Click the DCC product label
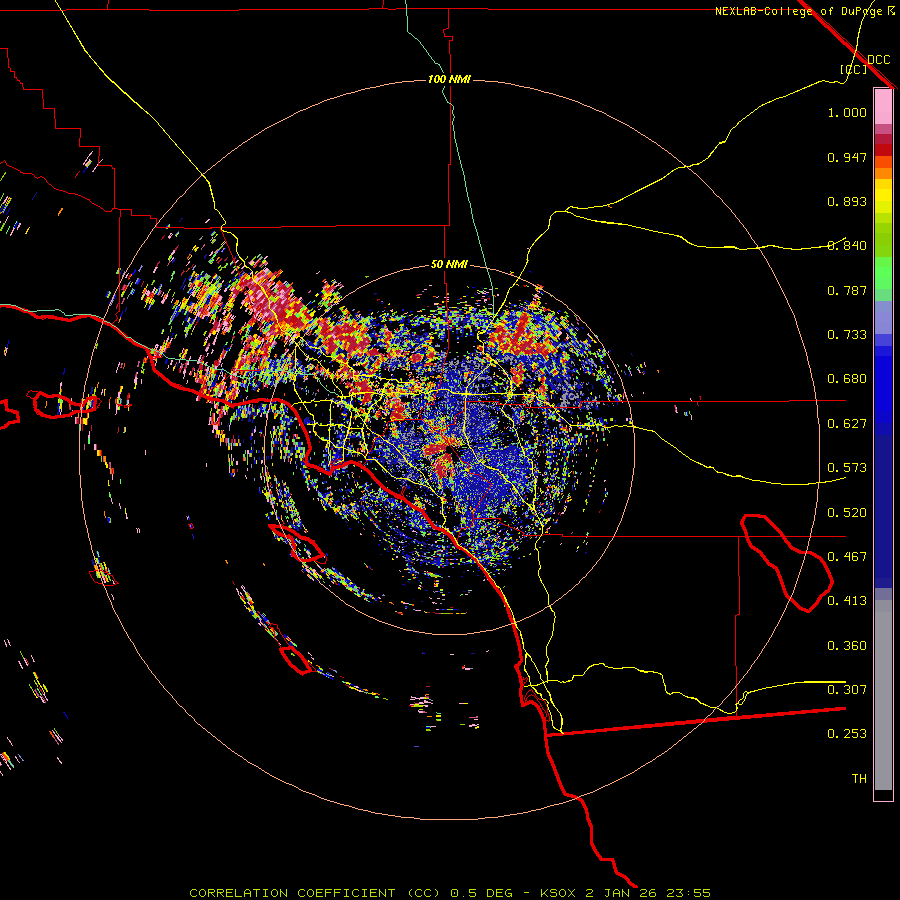The height and width of the screenshot is (900, 900). pos(878,60)
